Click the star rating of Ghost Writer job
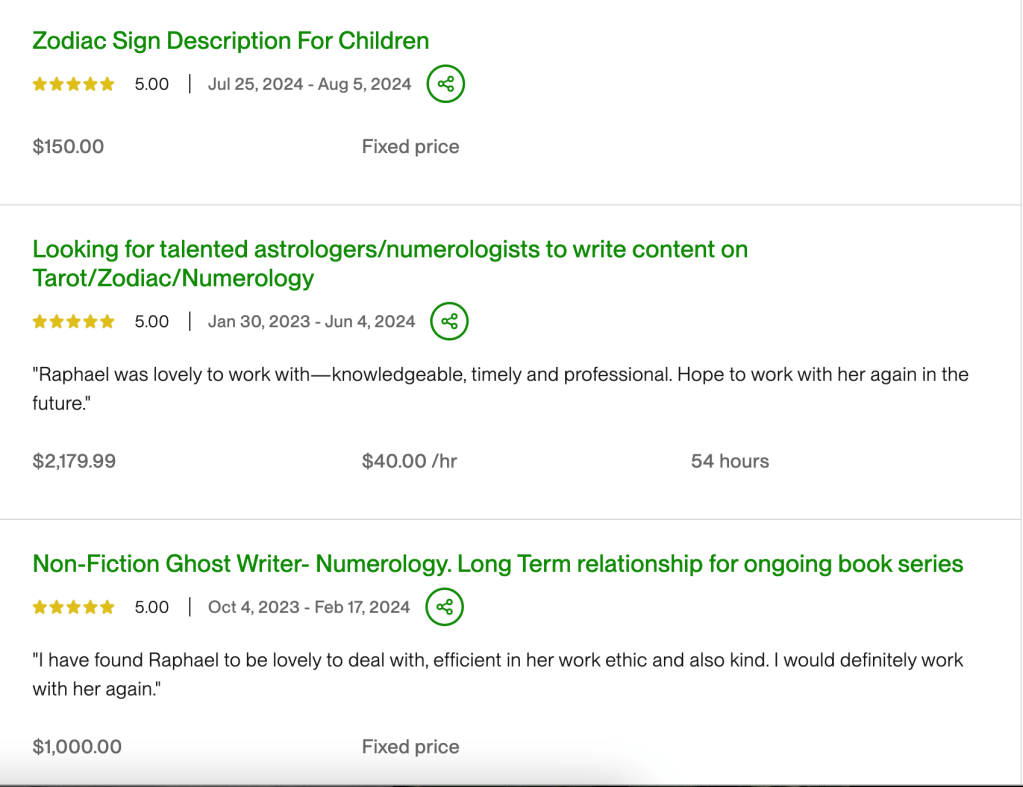 pyautogui.click(x=73, y=607)
